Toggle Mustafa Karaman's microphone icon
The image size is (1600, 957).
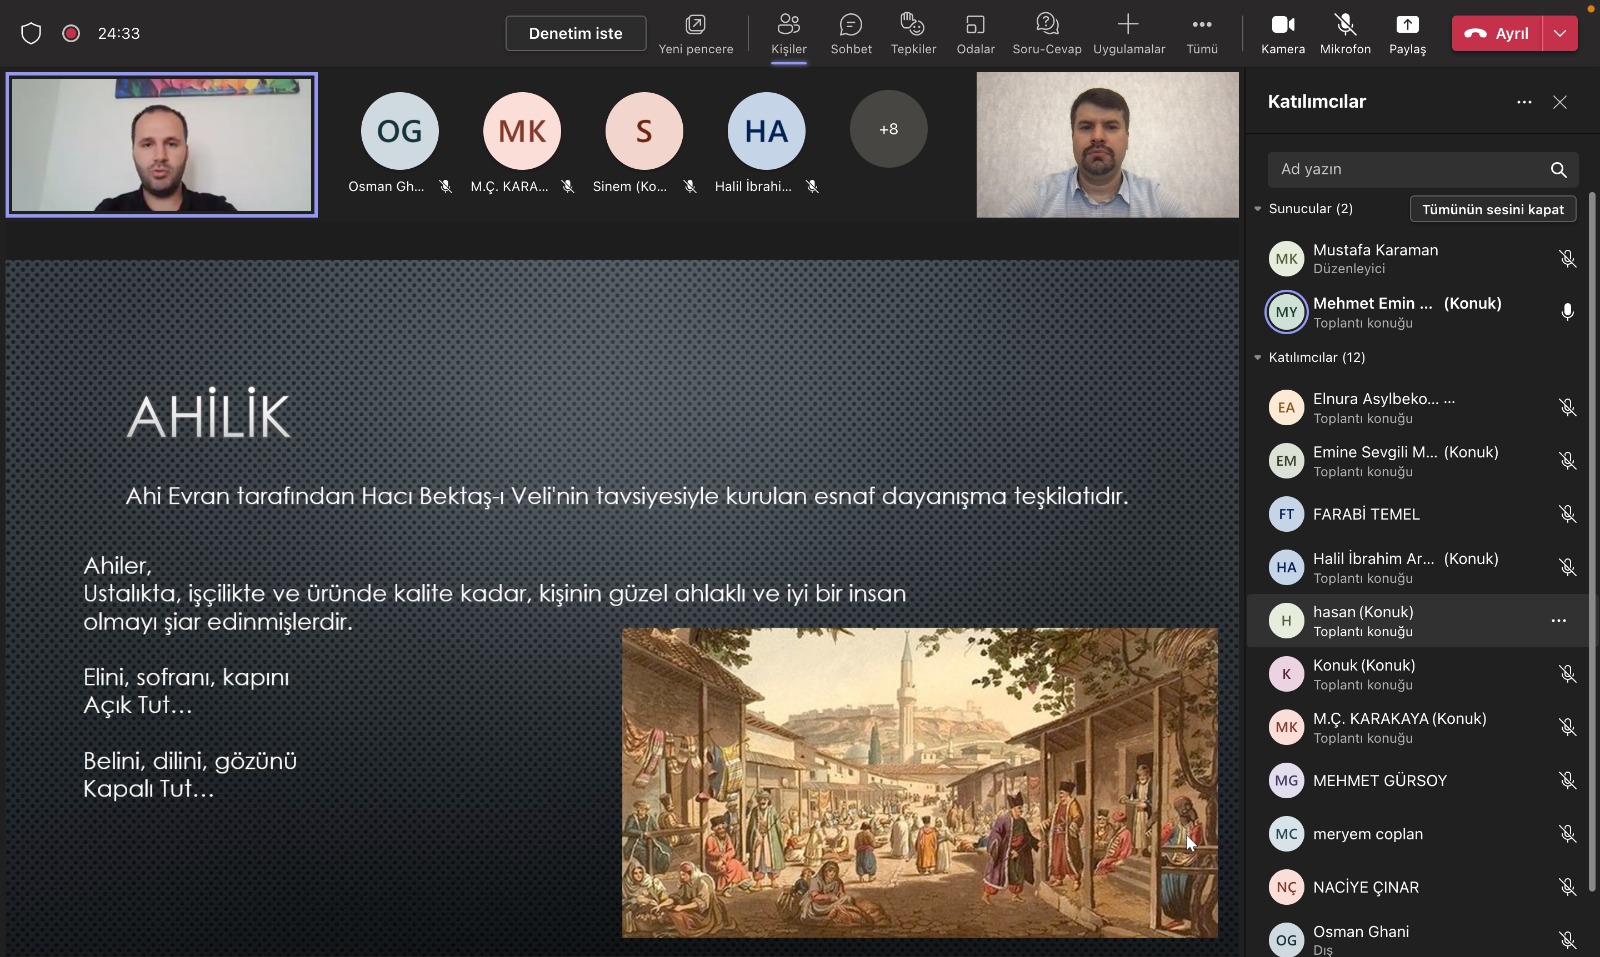click(x=1567, y=259)
